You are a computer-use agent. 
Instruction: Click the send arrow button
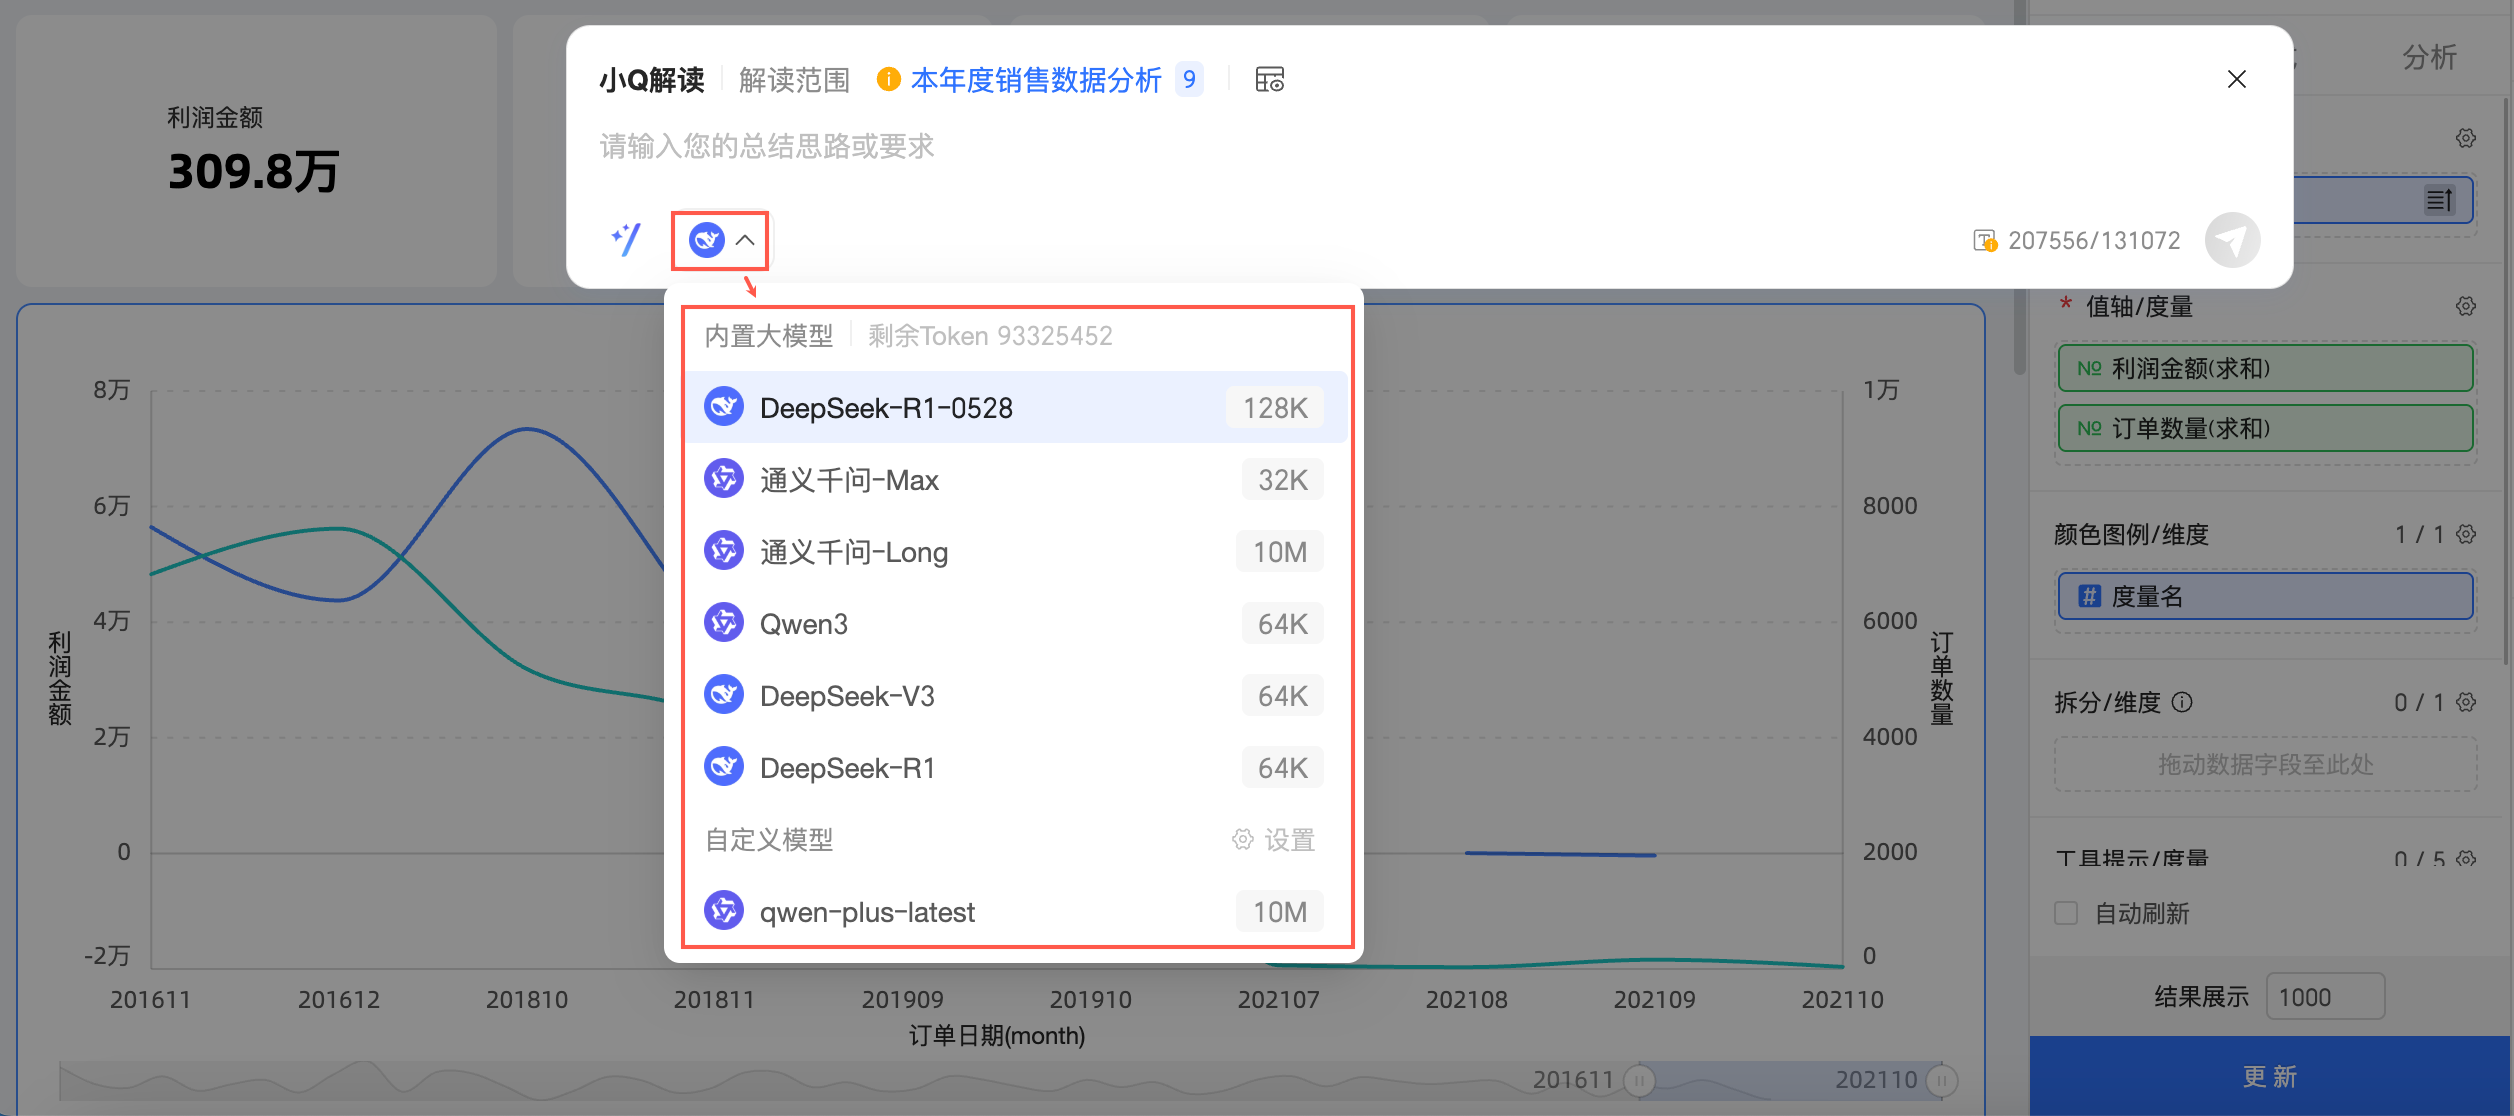click(x=2232, y=240)
